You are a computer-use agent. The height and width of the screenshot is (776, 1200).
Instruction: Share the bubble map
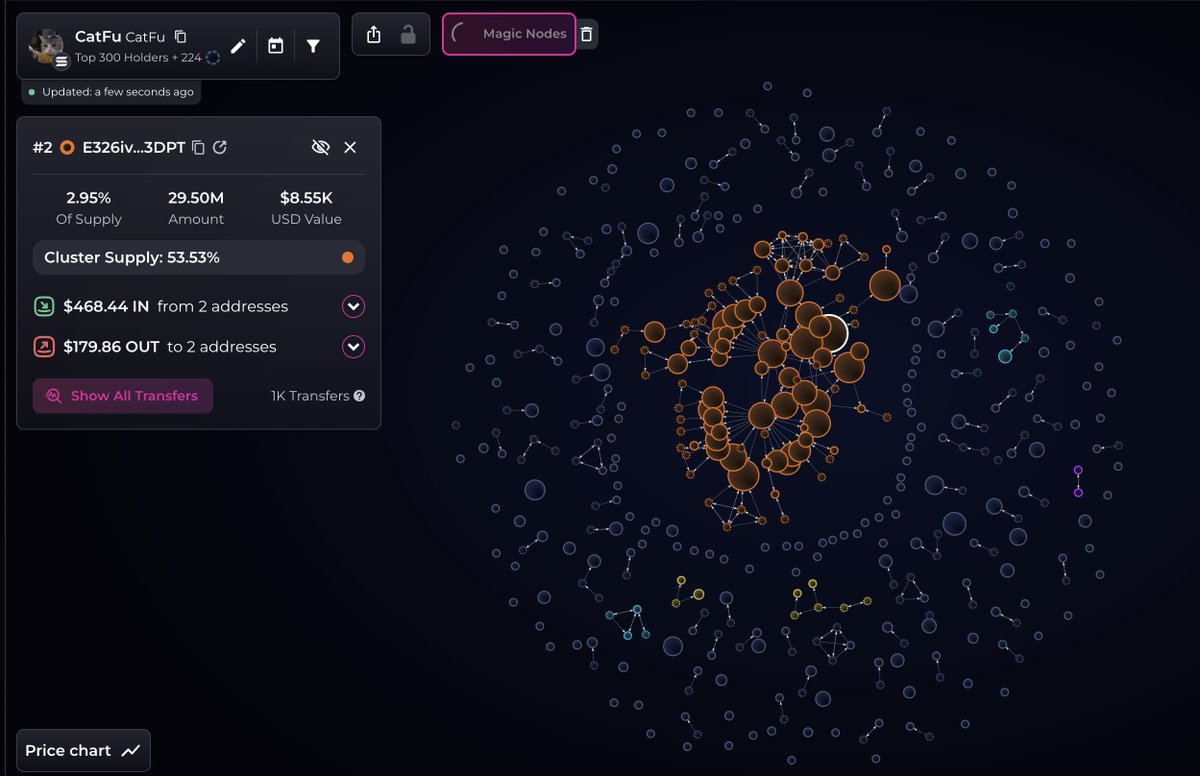(374, 34)
